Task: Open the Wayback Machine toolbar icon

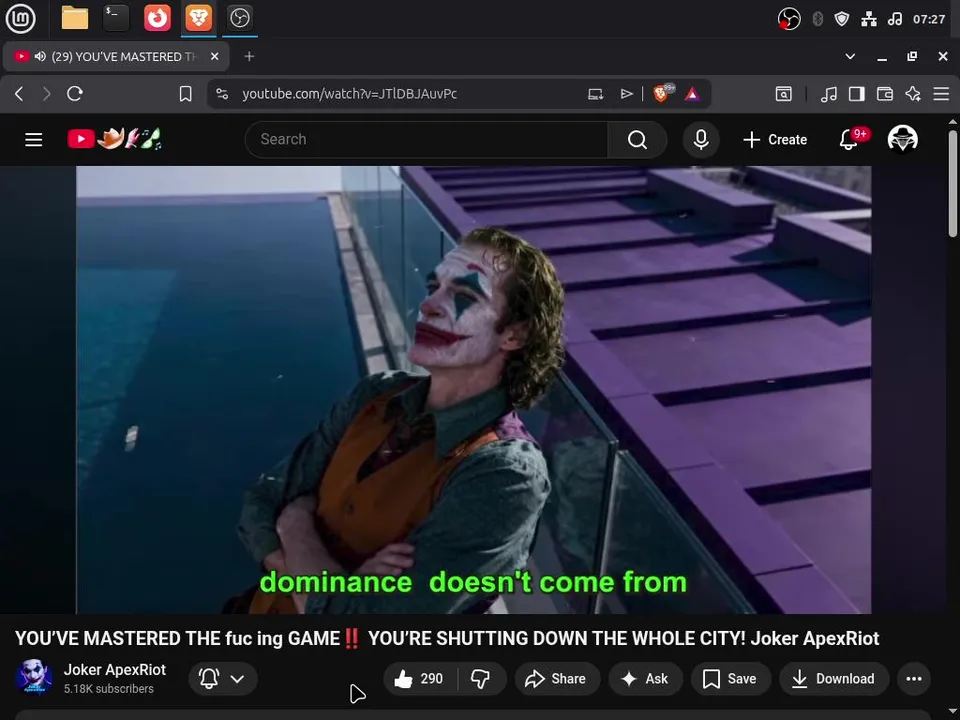Action: pos(784,94)
